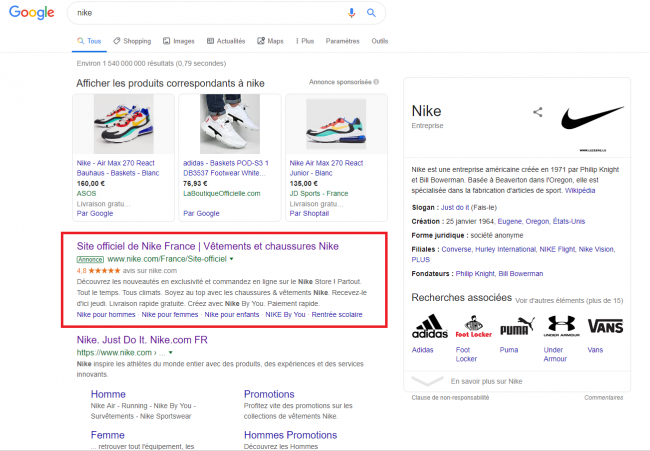Click the Adidas logo
The height and width of the screenshot is (451, 650).
click(x=430, y=326)
